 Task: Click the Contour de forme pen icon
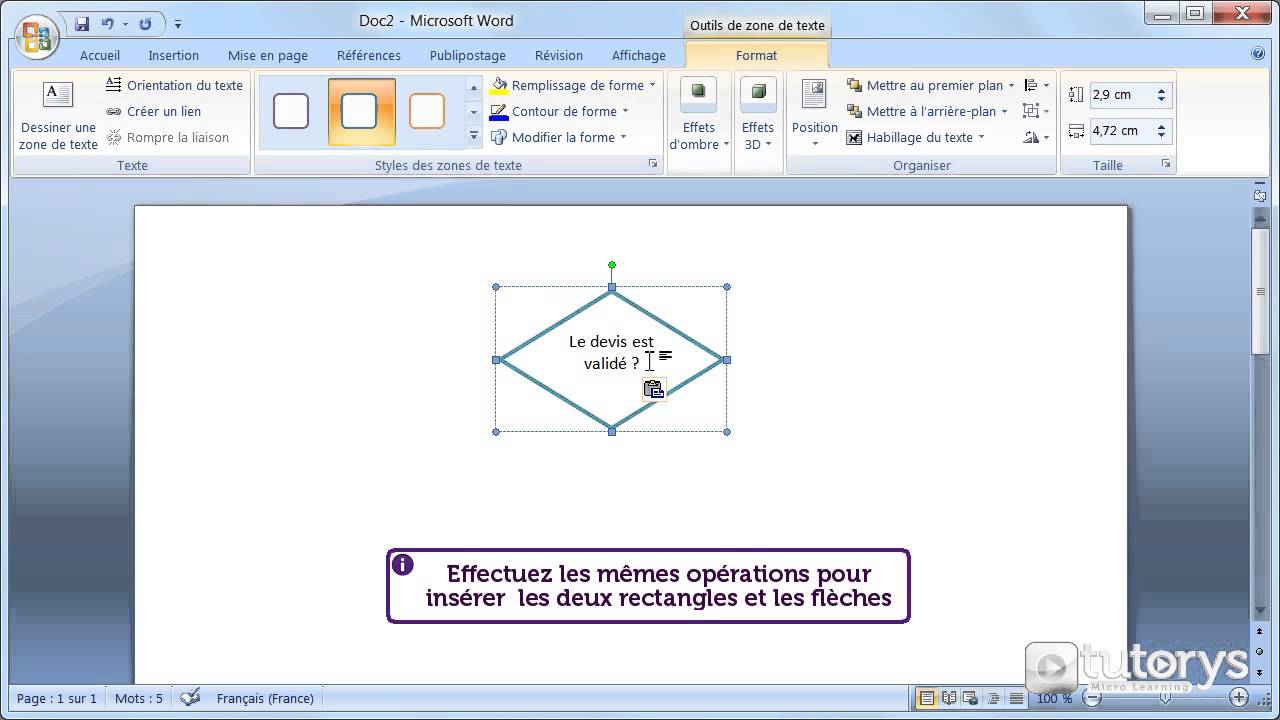click(x=498, y=111)
